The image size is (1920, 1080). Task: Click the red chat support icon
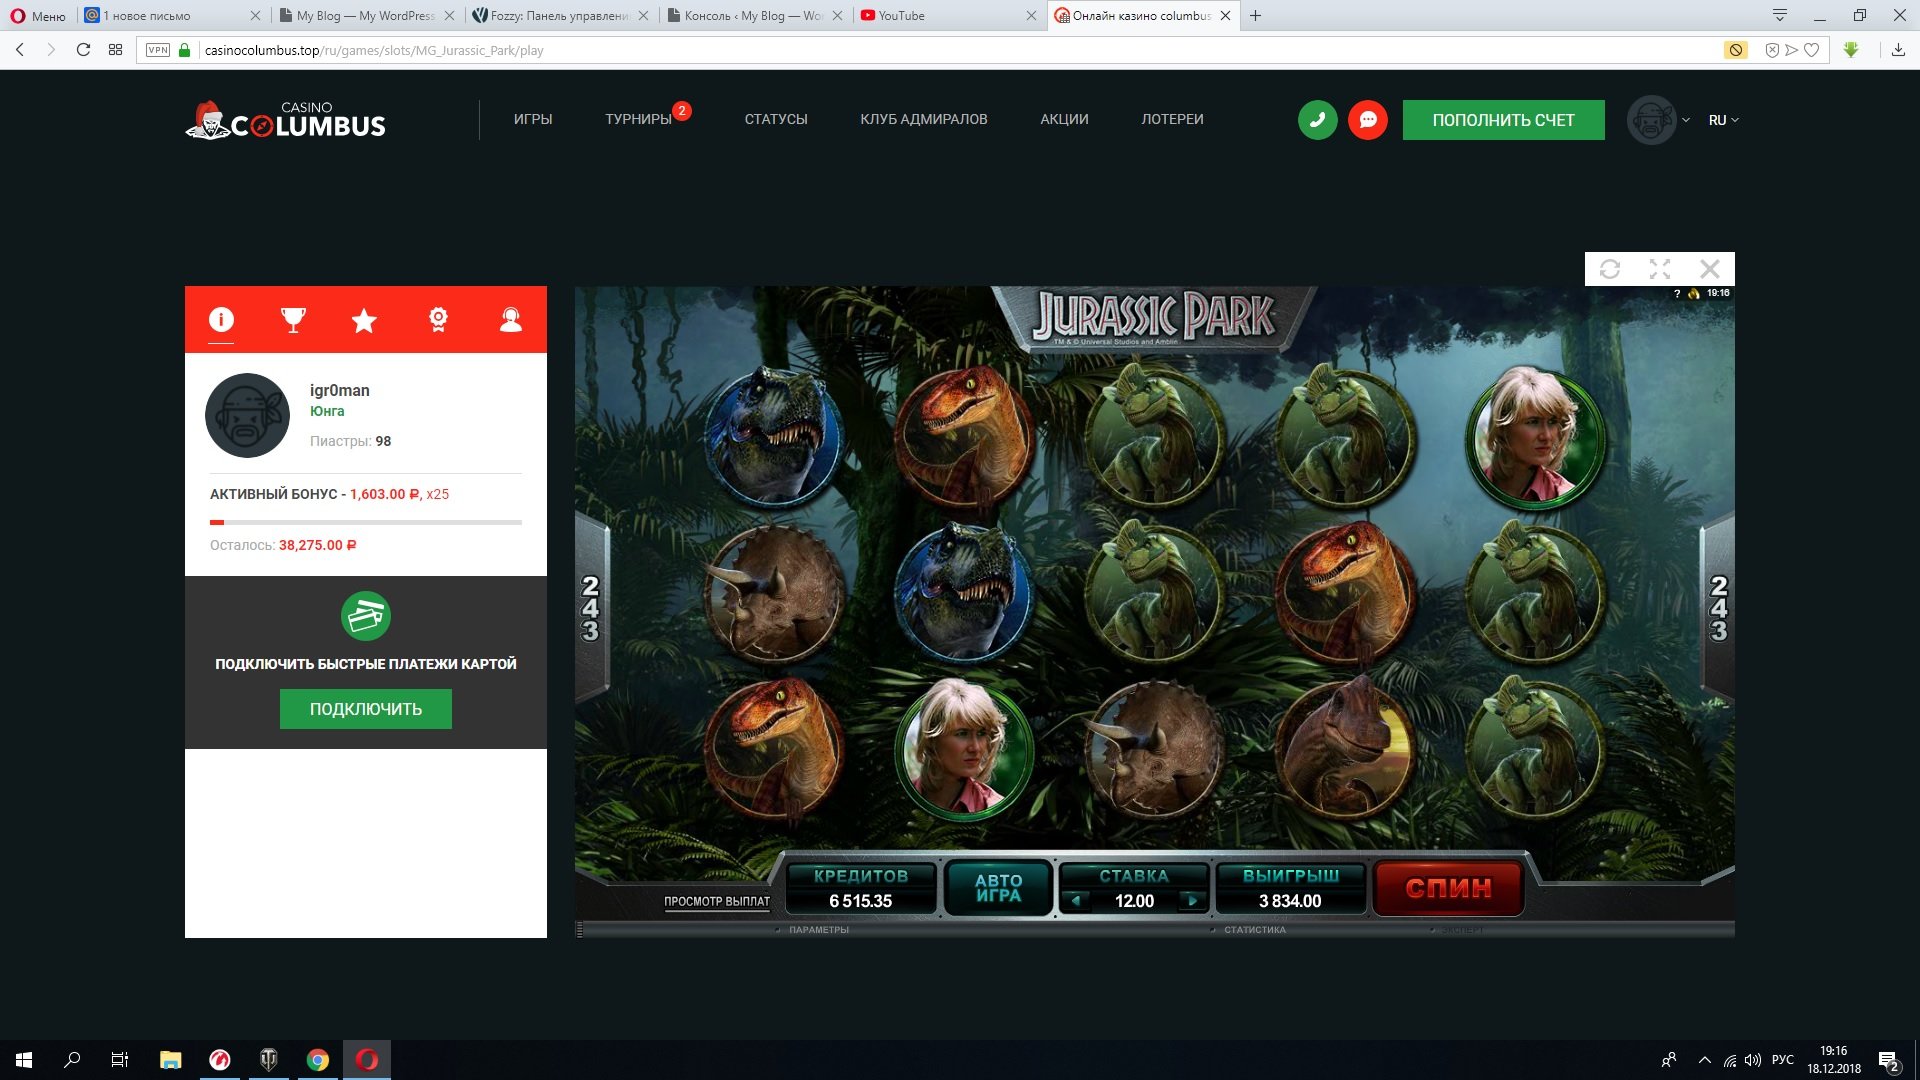click(1368, 120)
